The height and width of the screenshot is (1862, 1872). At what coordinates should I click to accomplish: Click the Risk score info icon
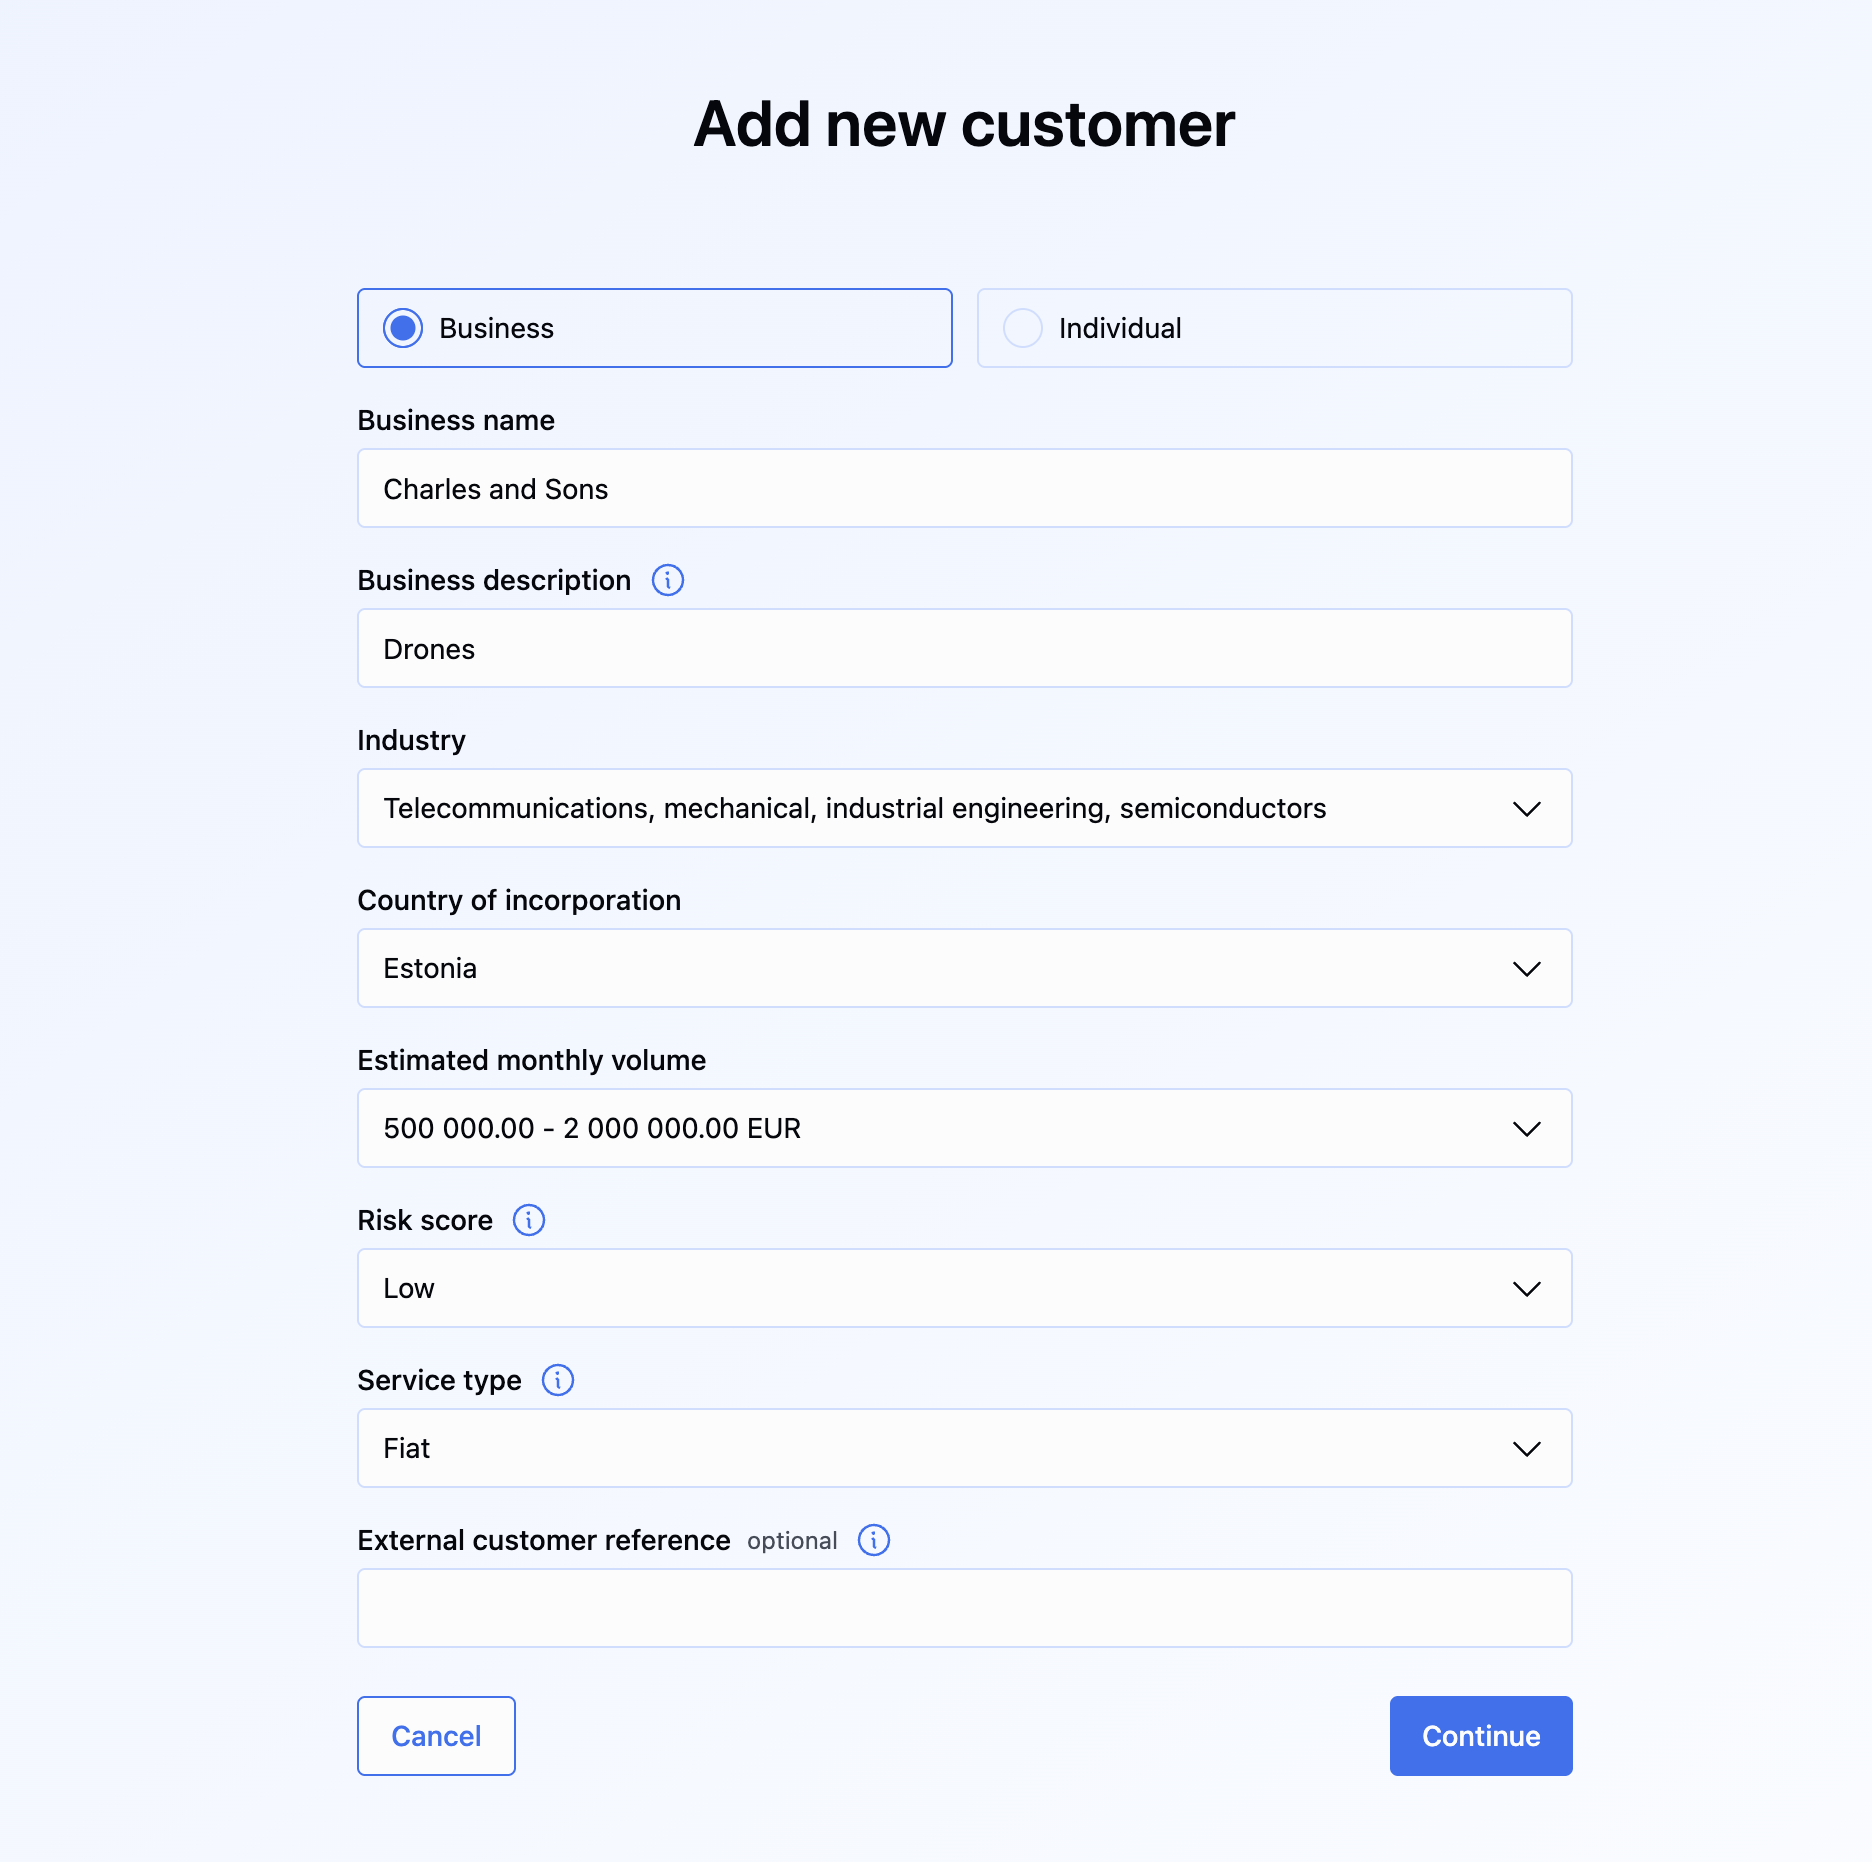(x=529, y=1220)
